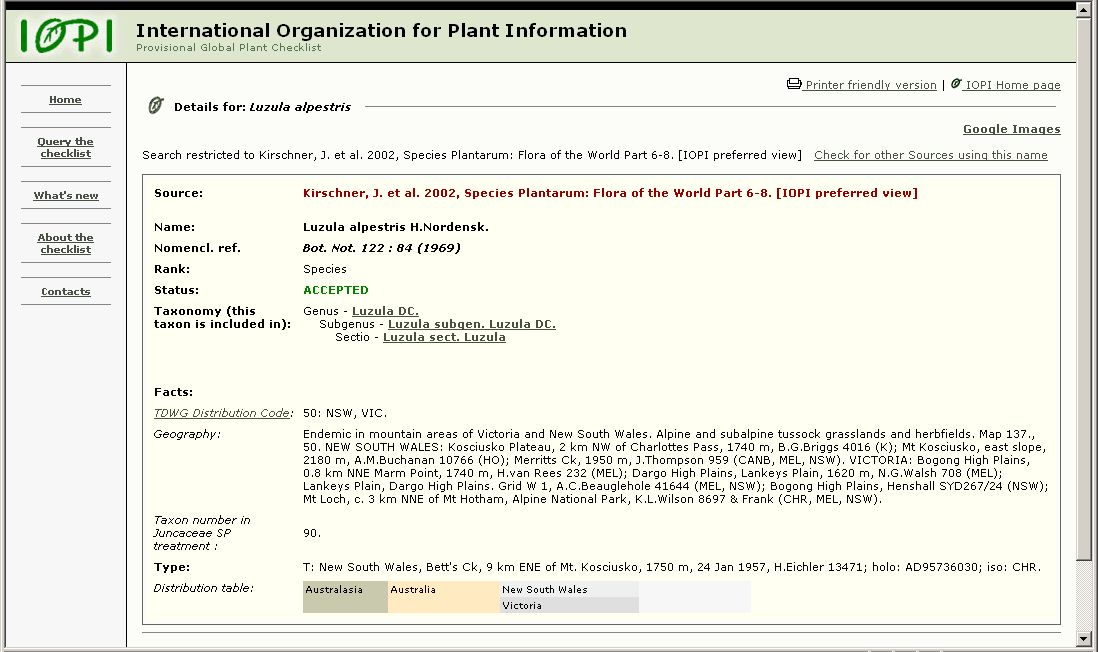Open Query the checklist menu item
The height and width of the screenshot is (652, 1098).
(x=65, y=148)
